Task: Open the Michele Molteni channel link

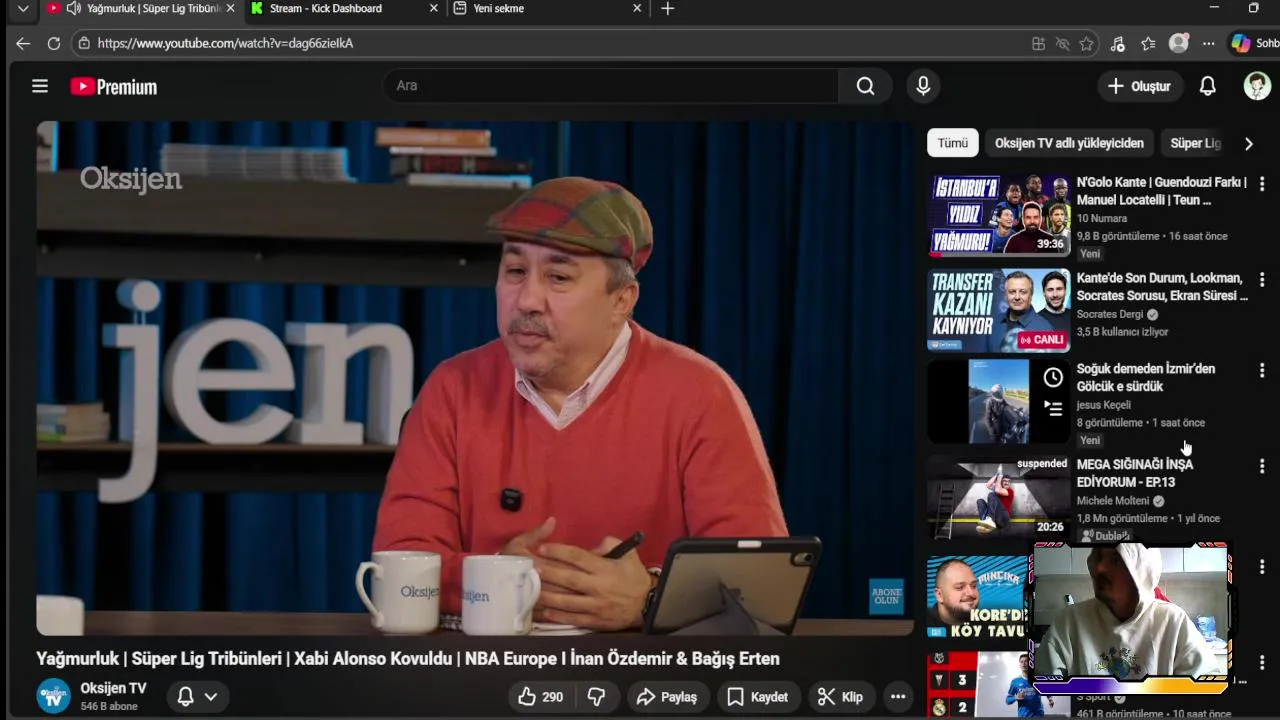Action: (1113, 501)
